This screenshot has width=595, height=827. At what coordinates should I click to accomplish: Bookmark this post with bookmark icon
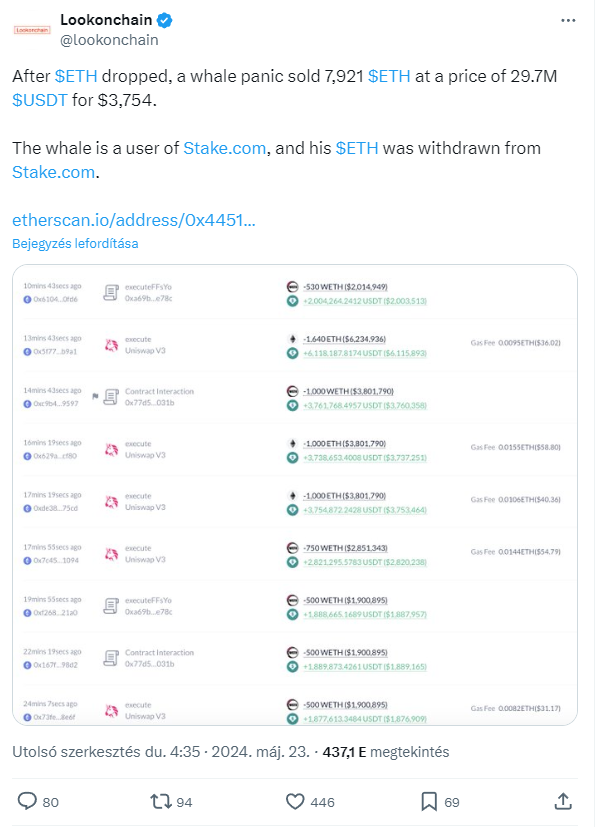tap(429, 802)
